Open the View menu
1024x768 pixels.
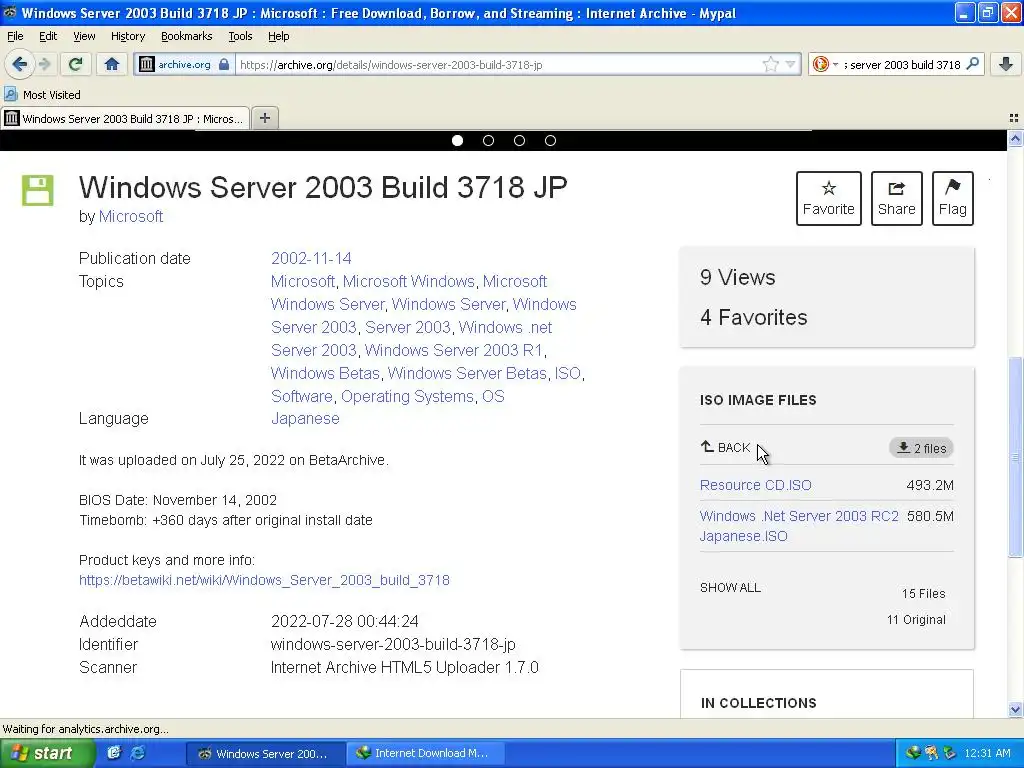pos(84,36)
